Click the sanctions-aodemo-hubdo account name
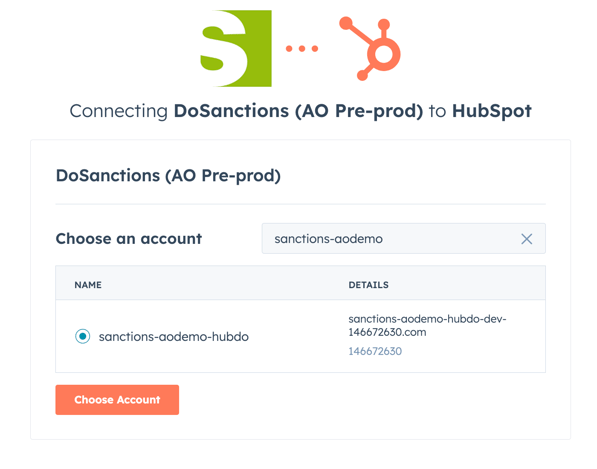The image size is (597, 469). pos(174,337)
